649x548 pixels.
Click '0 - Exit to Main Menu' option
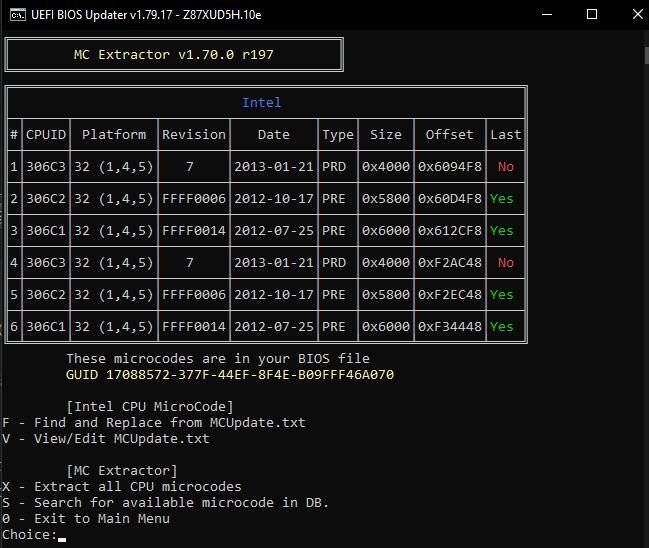click(x=86, y=519)
